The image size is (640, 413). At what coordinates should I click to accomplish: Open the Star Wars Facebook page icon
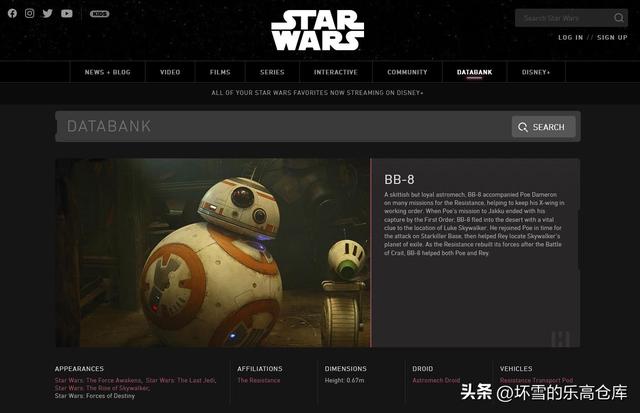point(12,13)
